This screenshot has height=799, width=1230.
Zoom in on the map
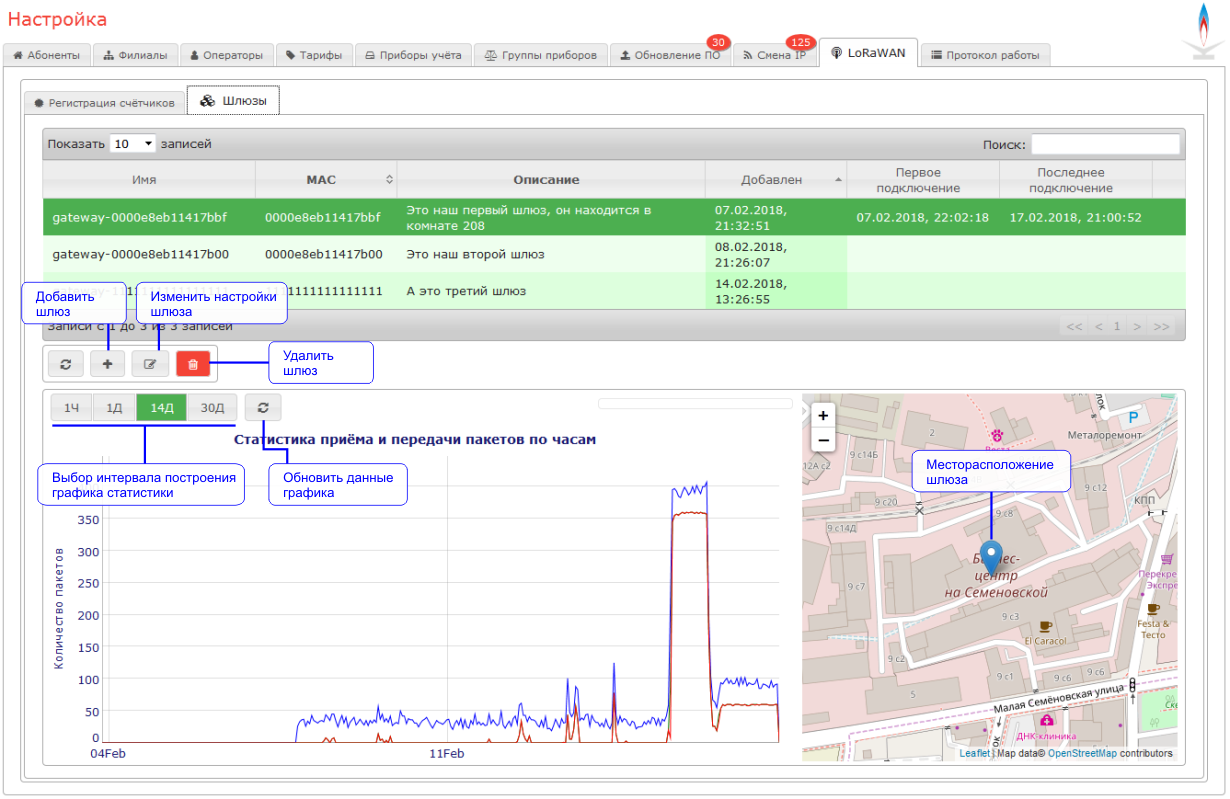pyautogui.click(x=823, y=415)
